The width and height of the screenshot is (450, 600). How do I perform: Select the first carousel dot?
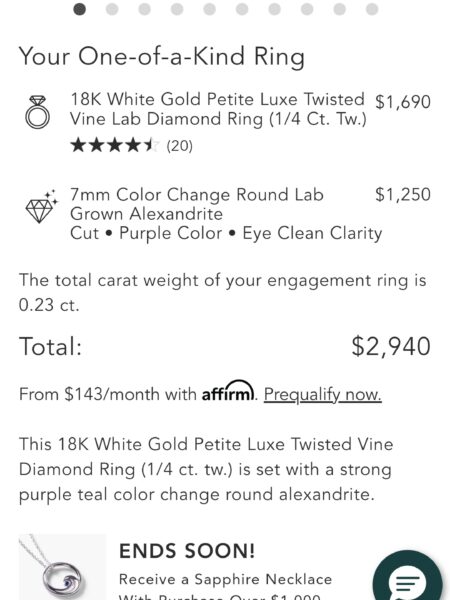point(80,9)
